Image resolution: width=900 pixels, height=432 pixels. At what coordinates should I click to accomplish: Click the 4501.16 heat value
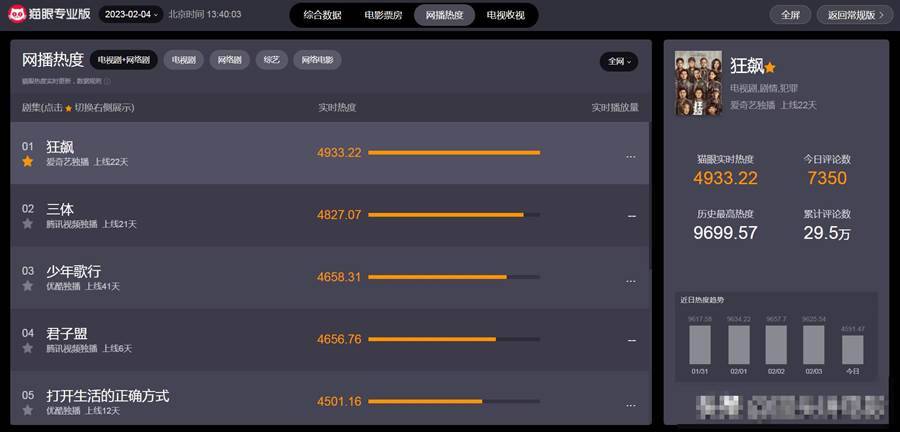[339, 402]
